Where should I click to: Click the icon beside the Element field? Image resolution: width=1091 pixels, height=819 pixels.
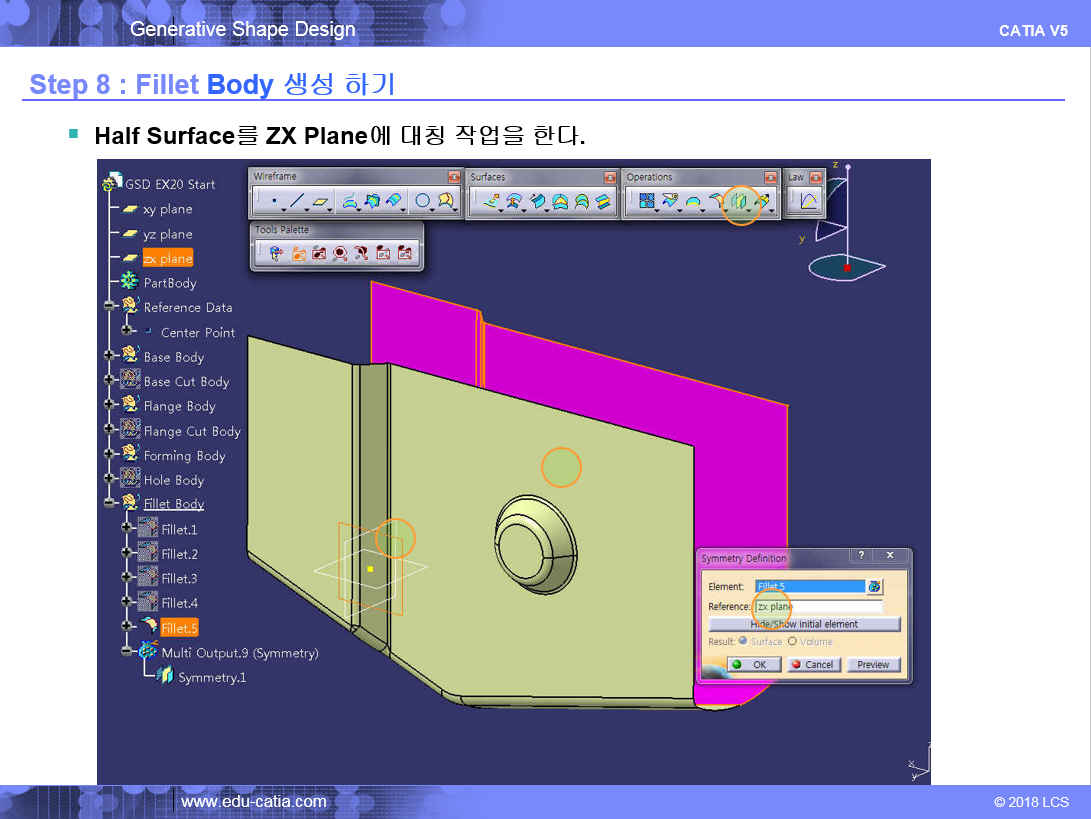point(875,586)
